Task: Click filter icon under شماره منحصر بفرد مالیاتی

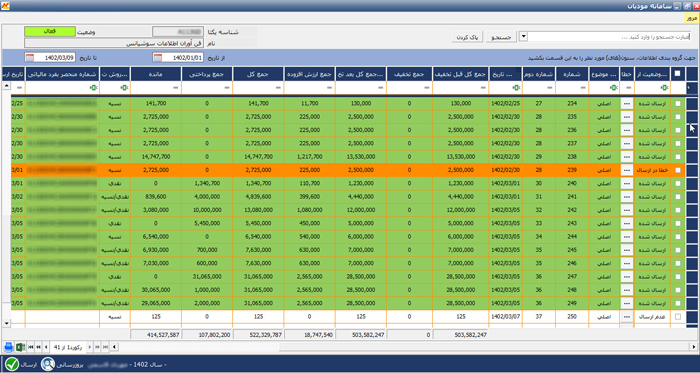Action: point(93,88)
